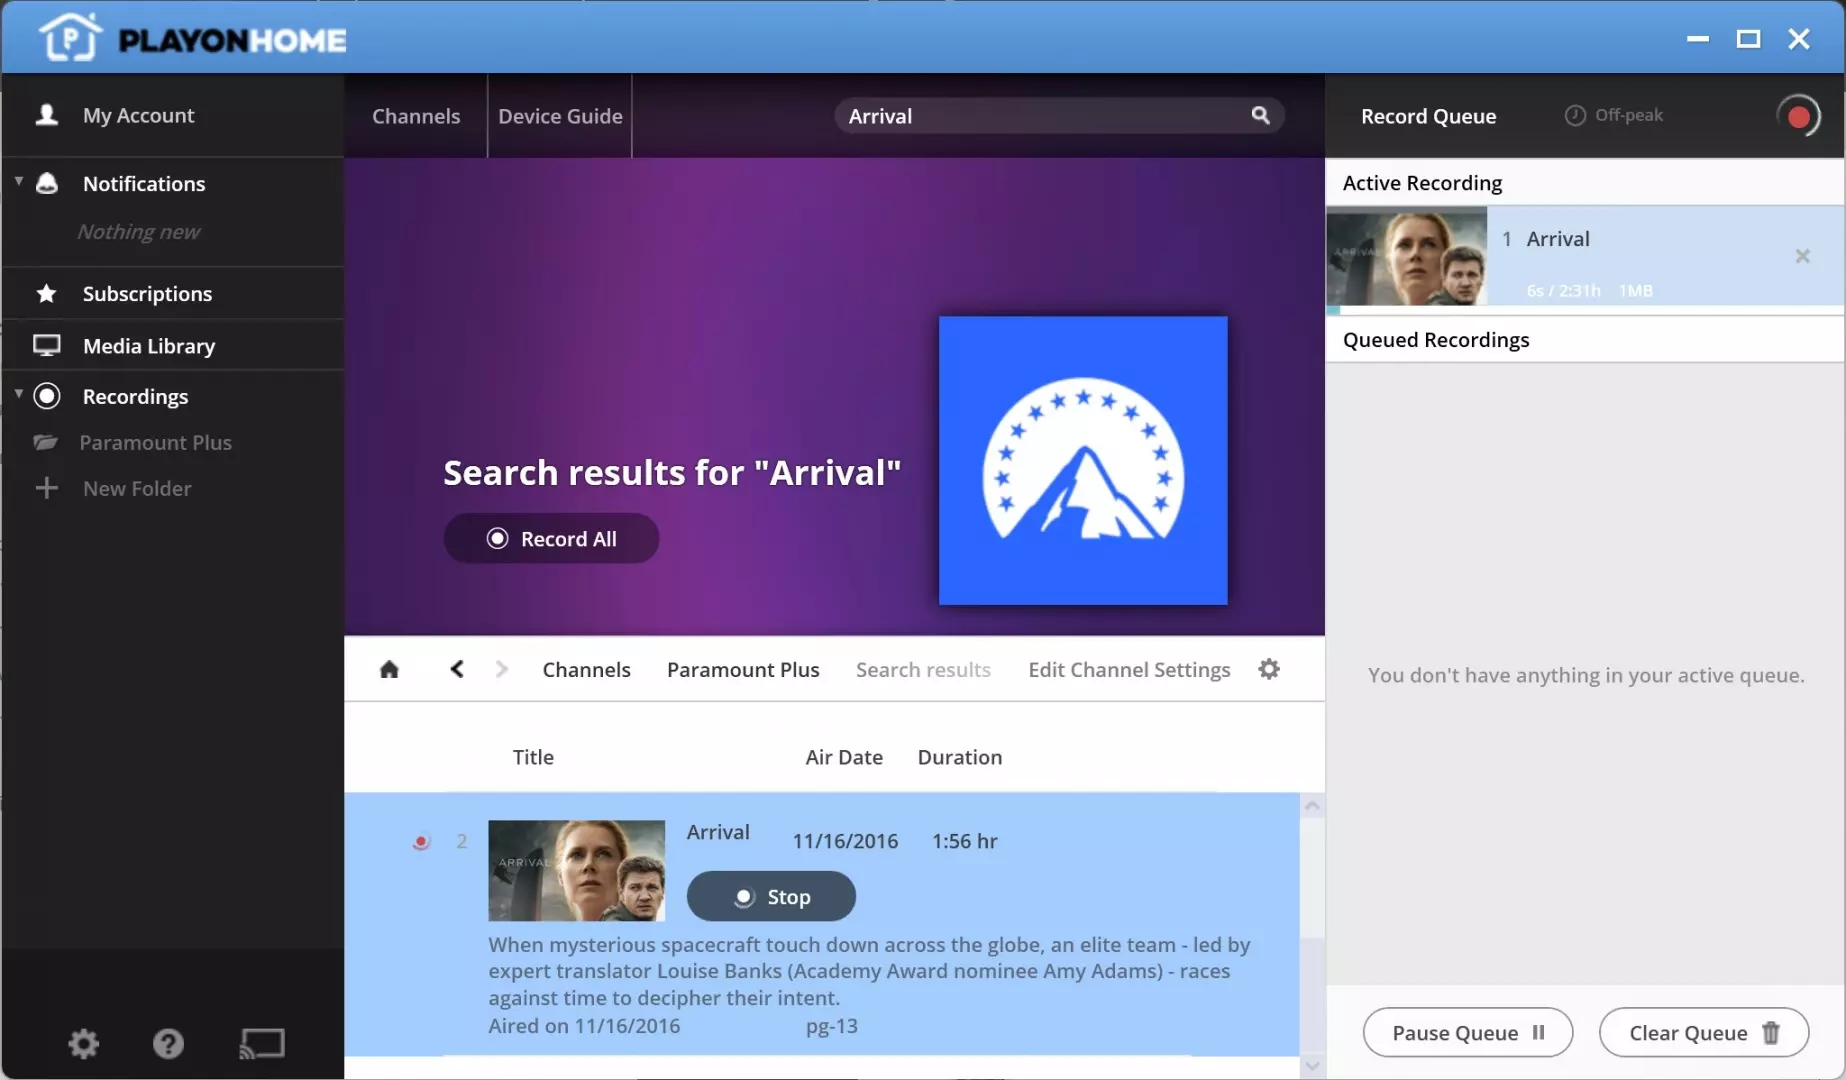Viewport: 1846px width, 1080px height.
Task: Click the 11/16/2016 air date value
Action: point(845,841)
